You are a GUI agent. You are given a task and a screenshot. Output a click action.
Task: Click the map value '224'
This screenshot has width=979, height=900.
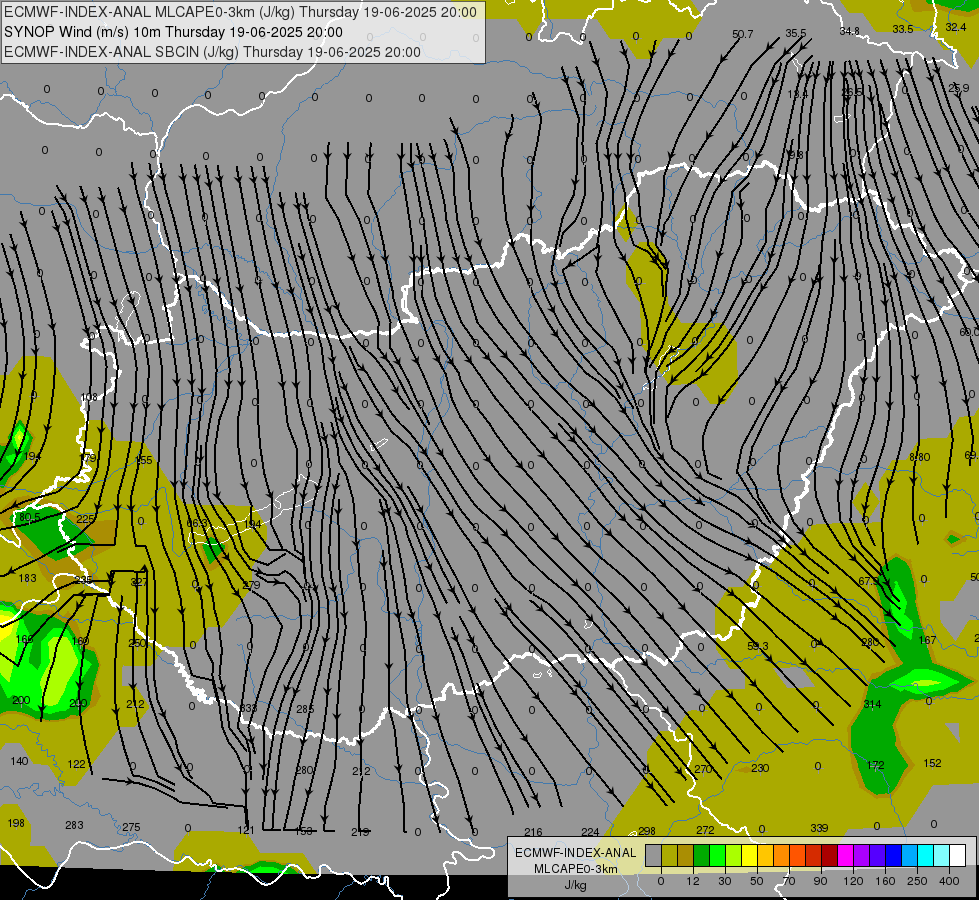(x=590, y=832)
